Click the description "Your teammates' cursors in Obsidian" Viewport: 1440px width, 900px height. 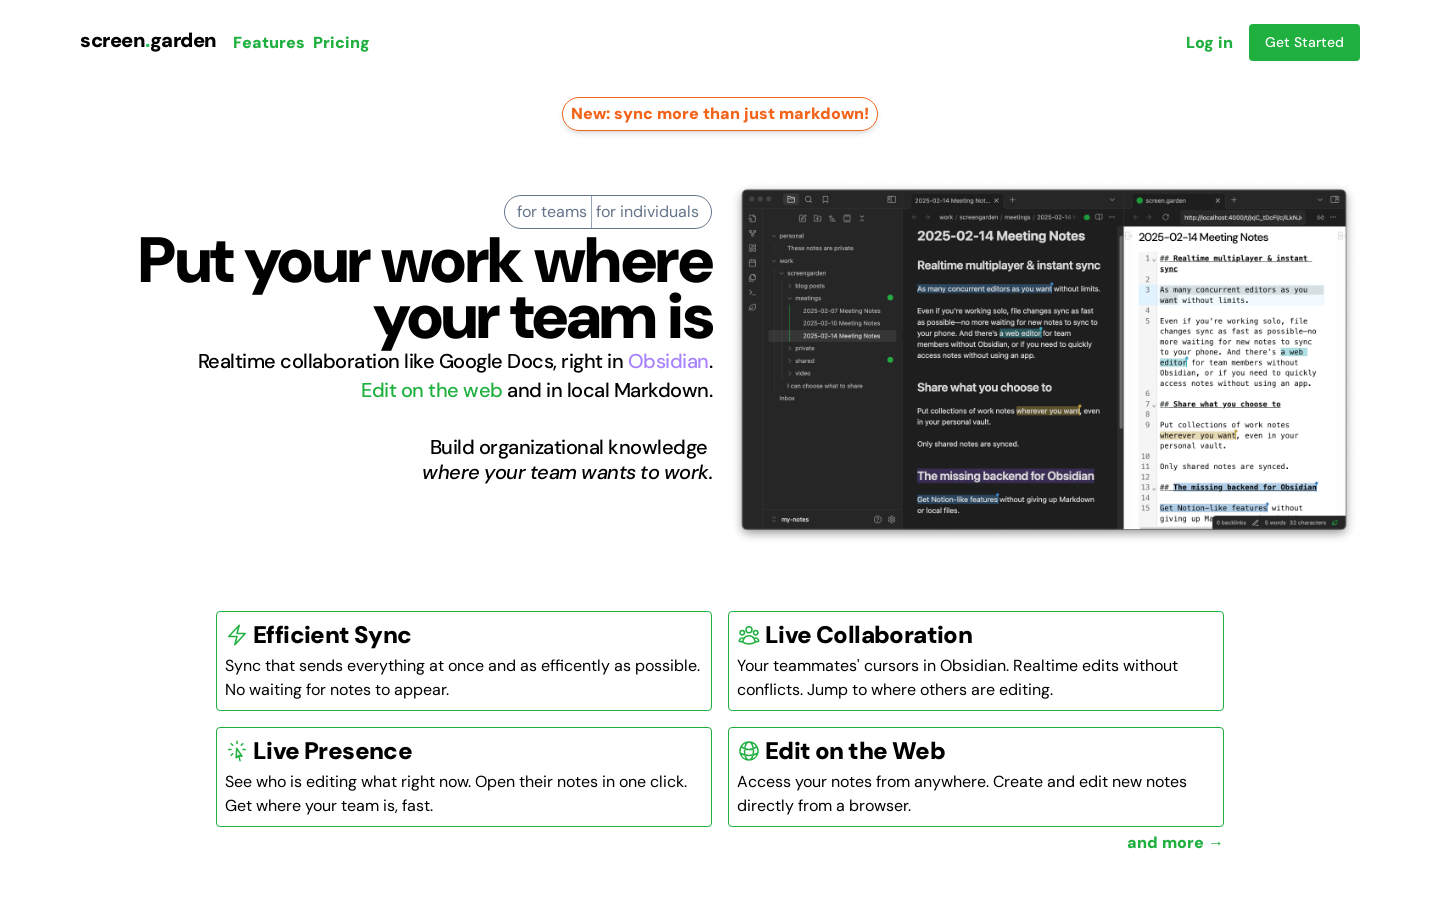pyautogui.click(x=957, y=677)
